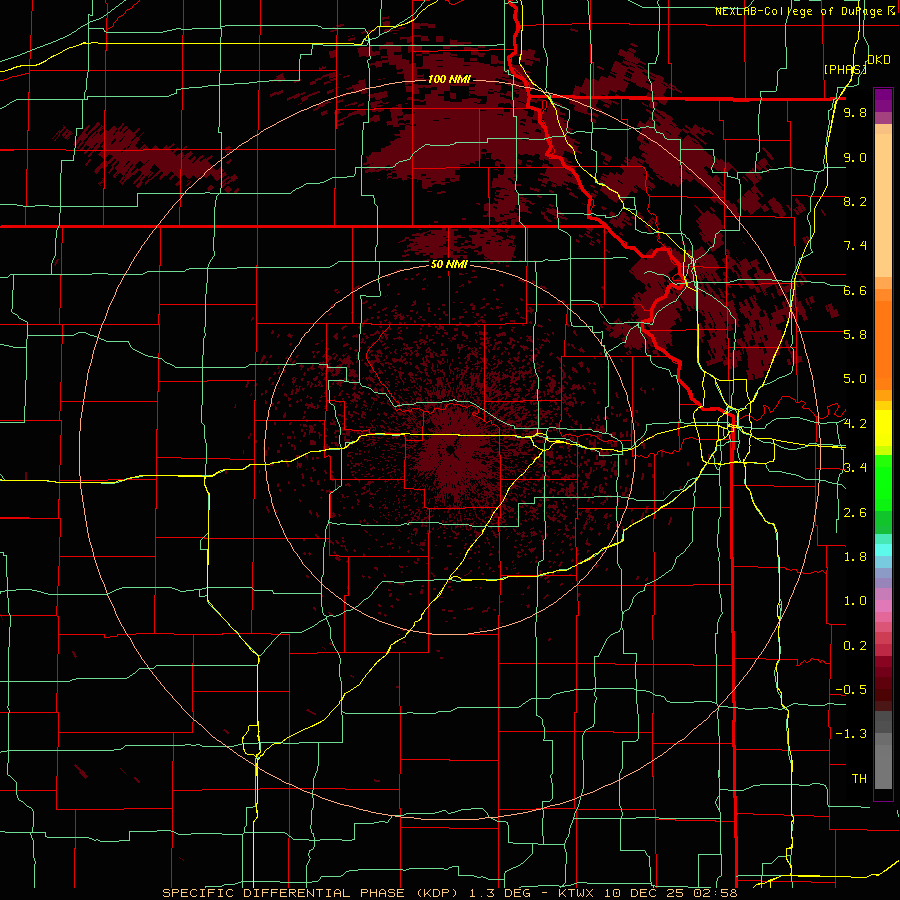Click the -1.3 value on the scale

click(852, 734)
